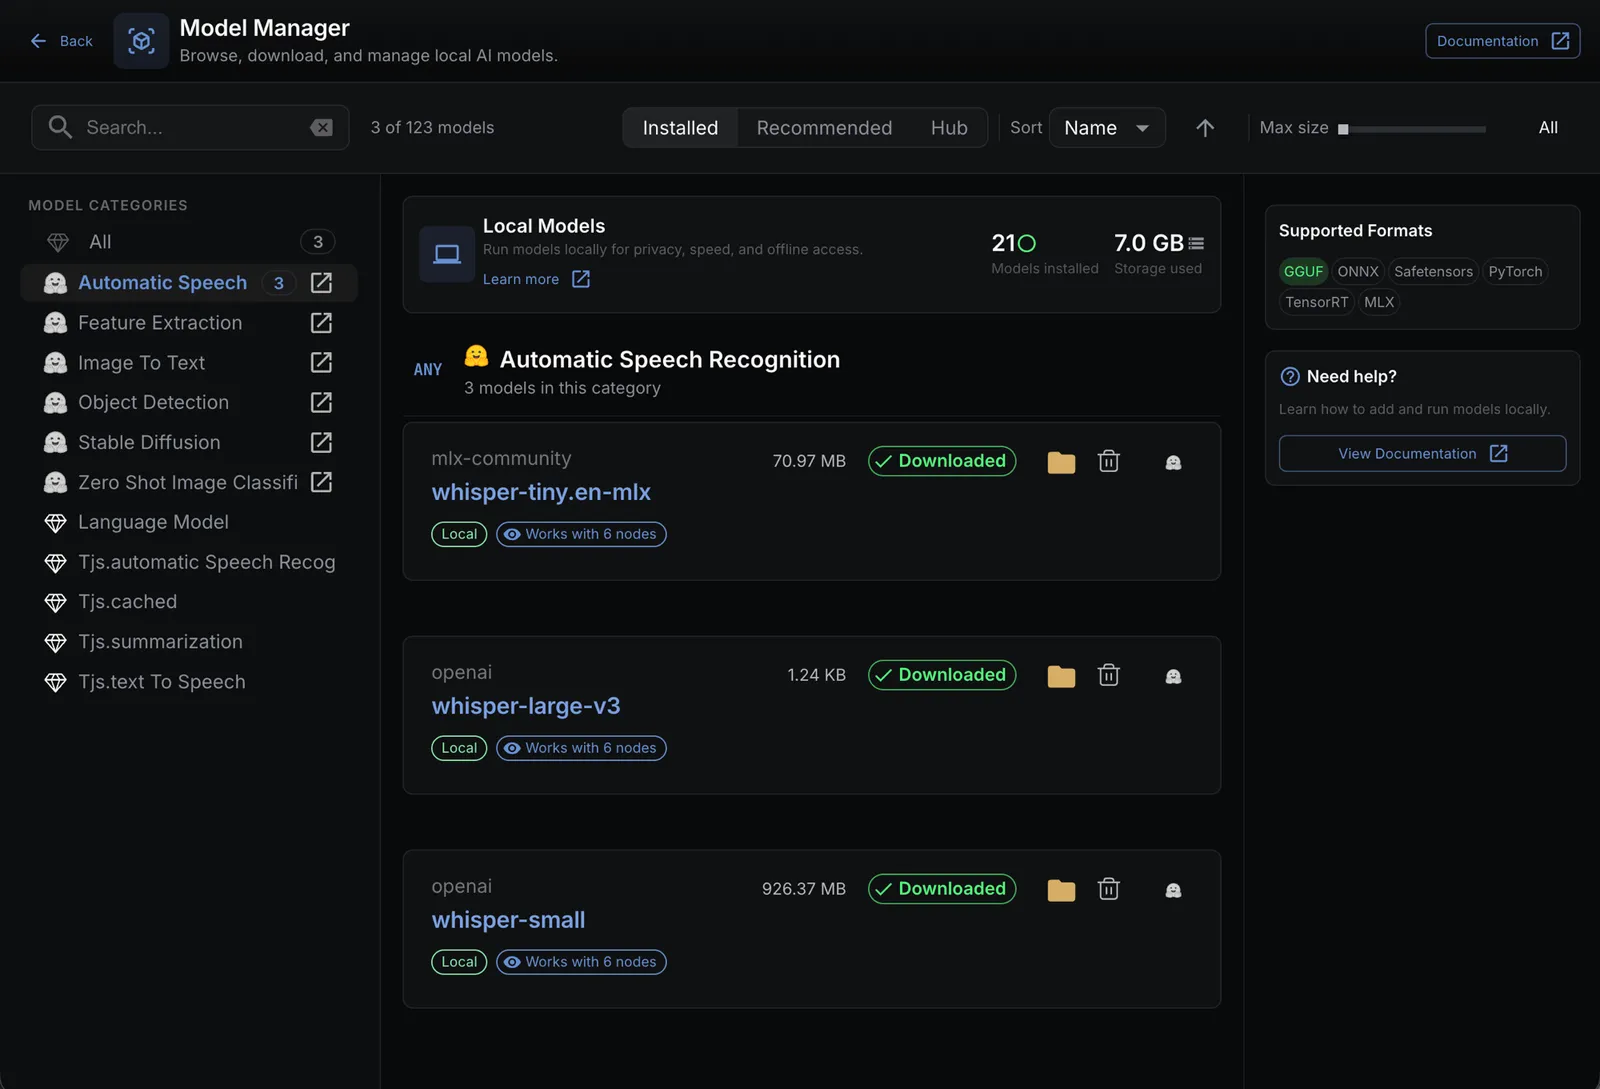The image size is (1600, 1089).
Task: Click the Need help question mark icon
Action: [x=1290, y=377]
